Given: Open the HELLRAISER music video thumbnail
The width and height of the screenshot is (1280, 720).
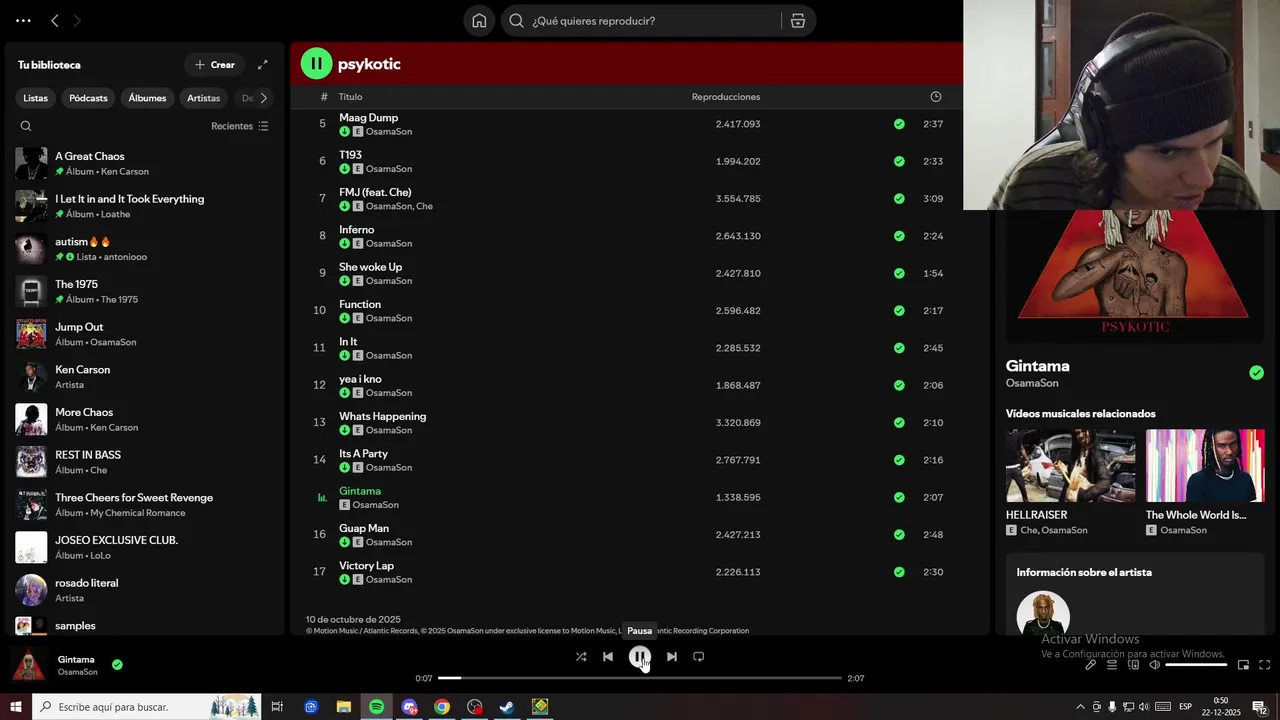Looking at the screenshot, I should point(1070,466).
